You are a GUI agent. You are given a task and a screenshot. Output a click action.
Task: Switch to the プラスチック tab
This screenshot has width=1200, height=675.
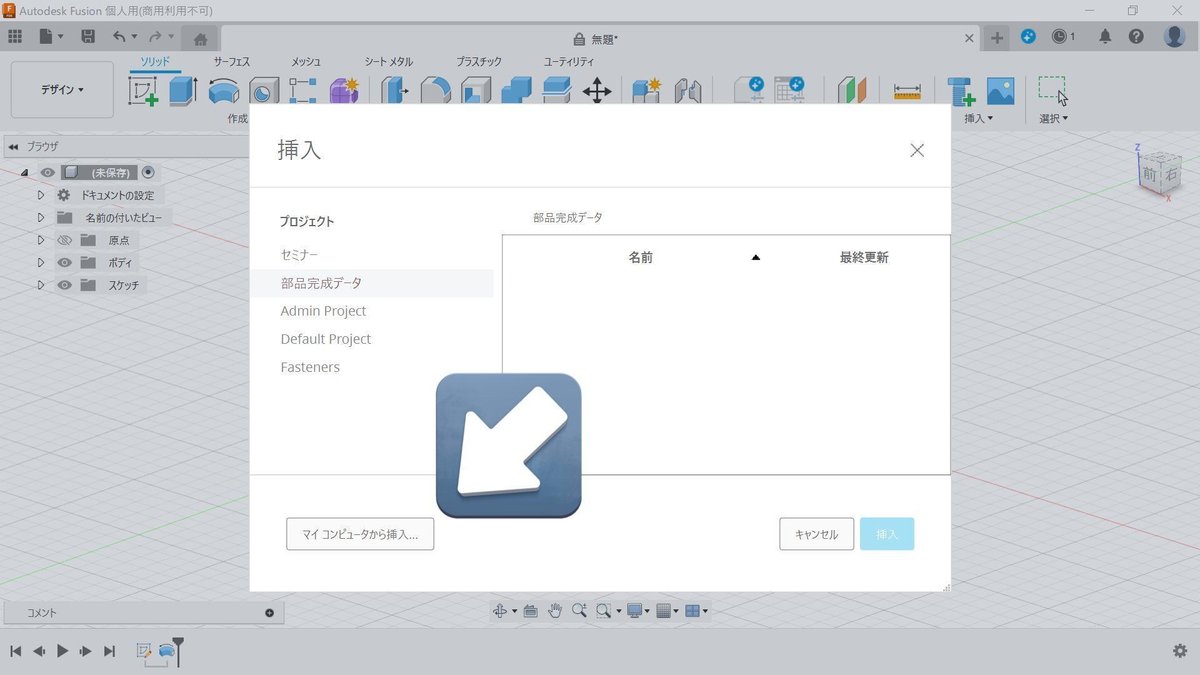[x=479, y=62]
